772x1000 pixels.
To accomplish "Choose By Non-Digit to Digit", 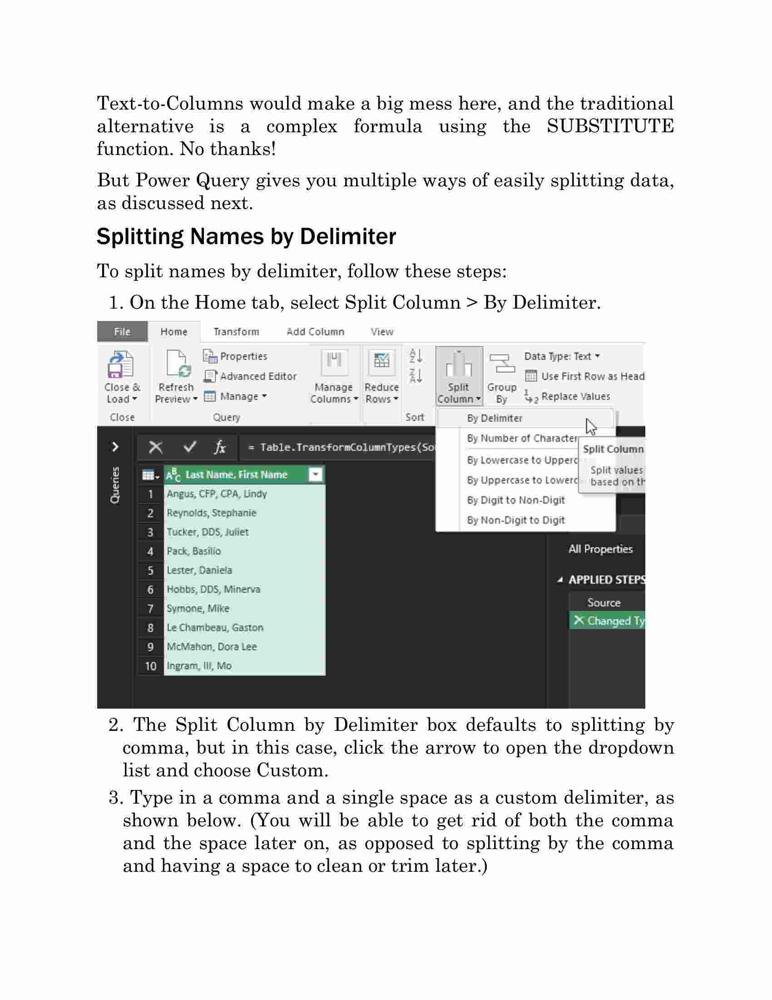I will coord(526,520).
